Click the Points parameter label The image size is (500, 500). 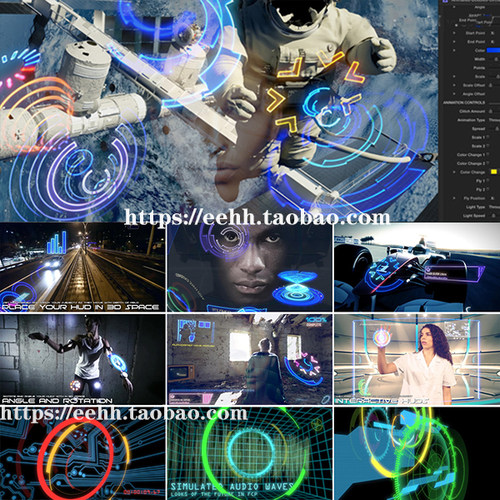479,68
